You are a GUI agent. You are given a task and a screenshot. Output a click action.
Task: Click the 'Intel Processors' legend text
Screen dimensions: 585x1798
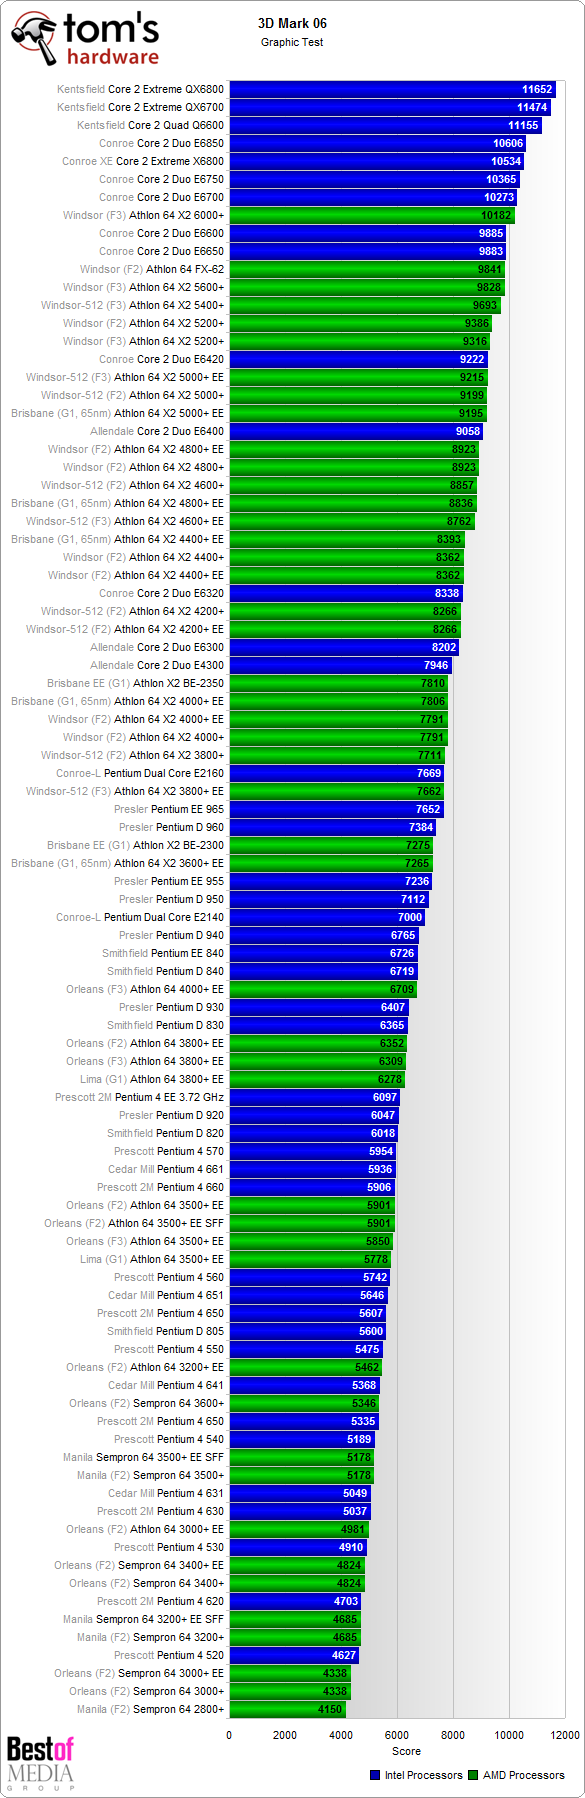point(424,1776)
